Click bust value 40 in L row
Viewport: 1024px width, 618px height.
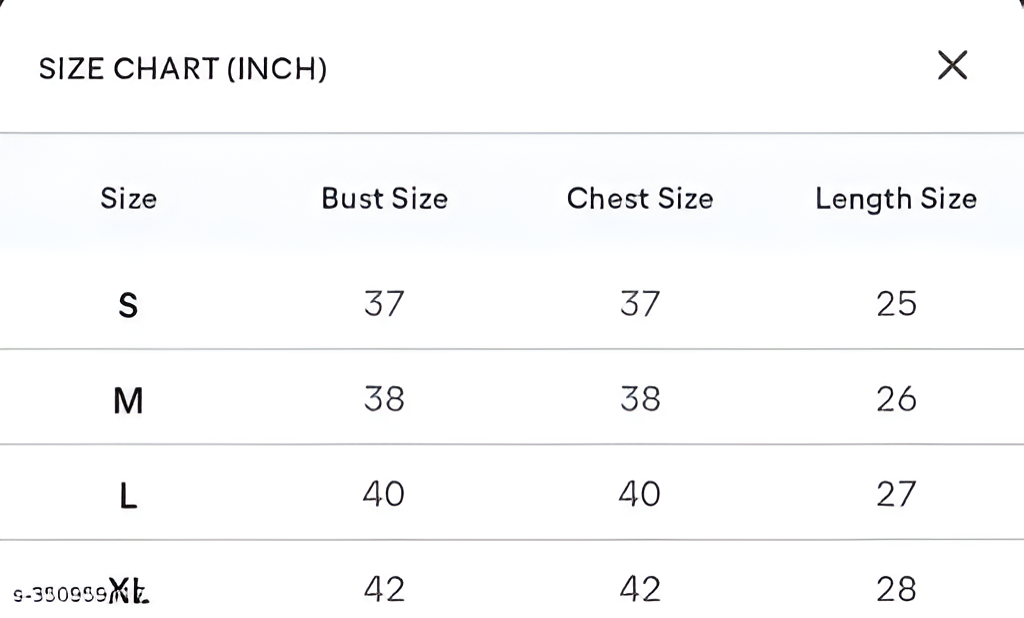point(384,494)
